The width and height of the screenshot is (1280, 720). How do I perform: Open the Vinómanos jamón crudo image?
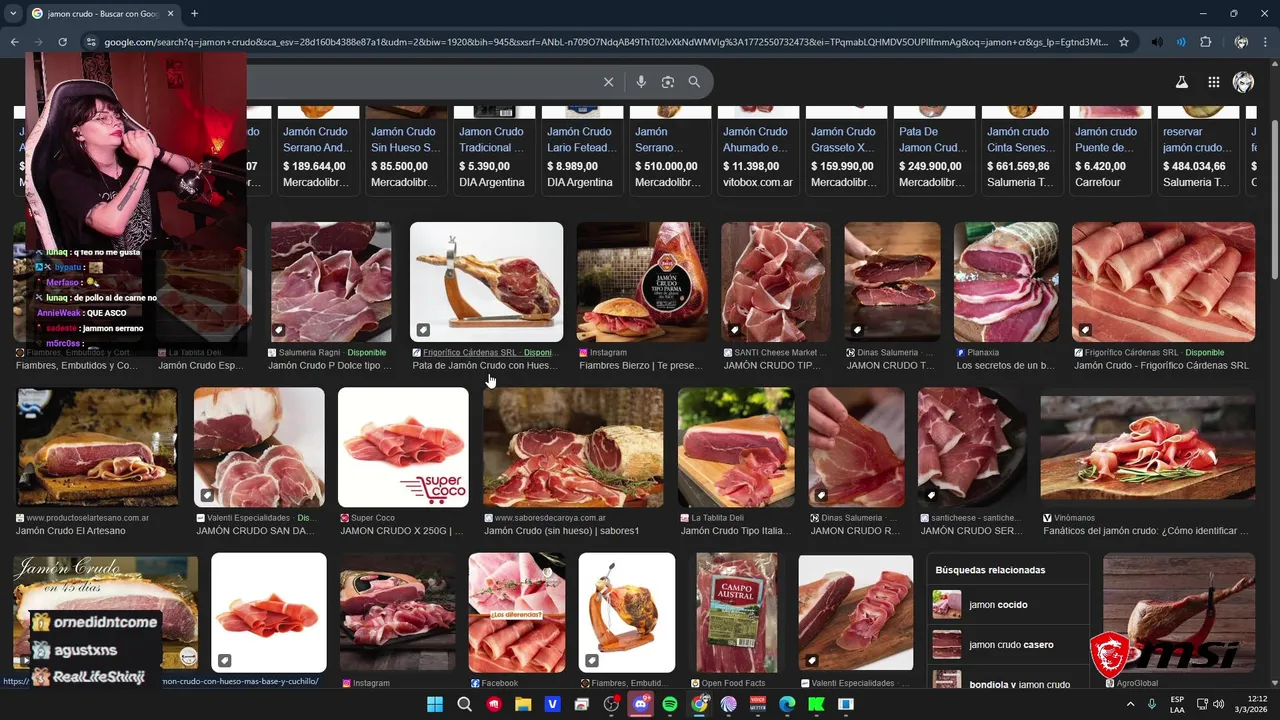coord(1148,447)
